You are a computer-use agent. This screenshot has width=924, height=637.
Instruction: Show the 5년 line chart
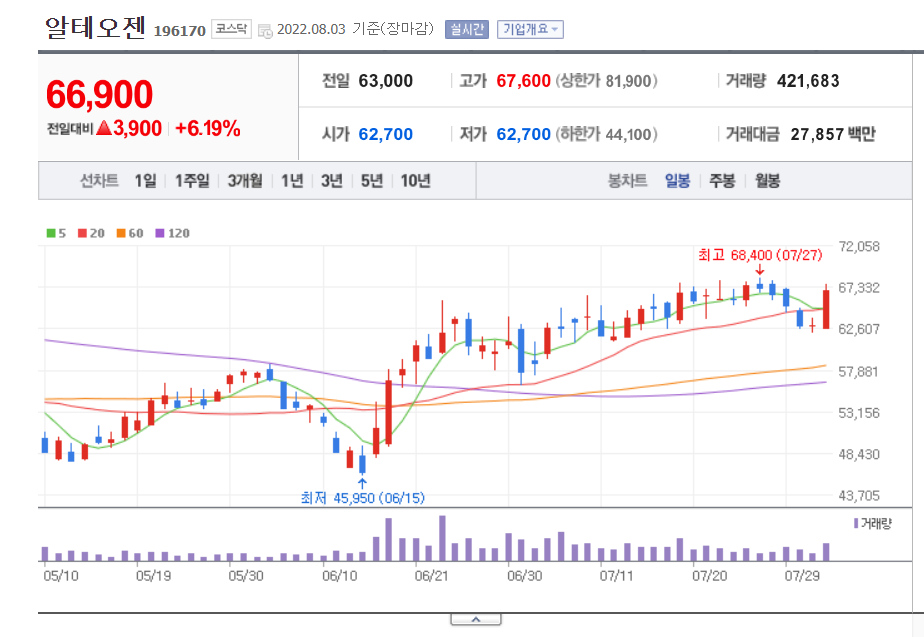click(x=372, y=180)
